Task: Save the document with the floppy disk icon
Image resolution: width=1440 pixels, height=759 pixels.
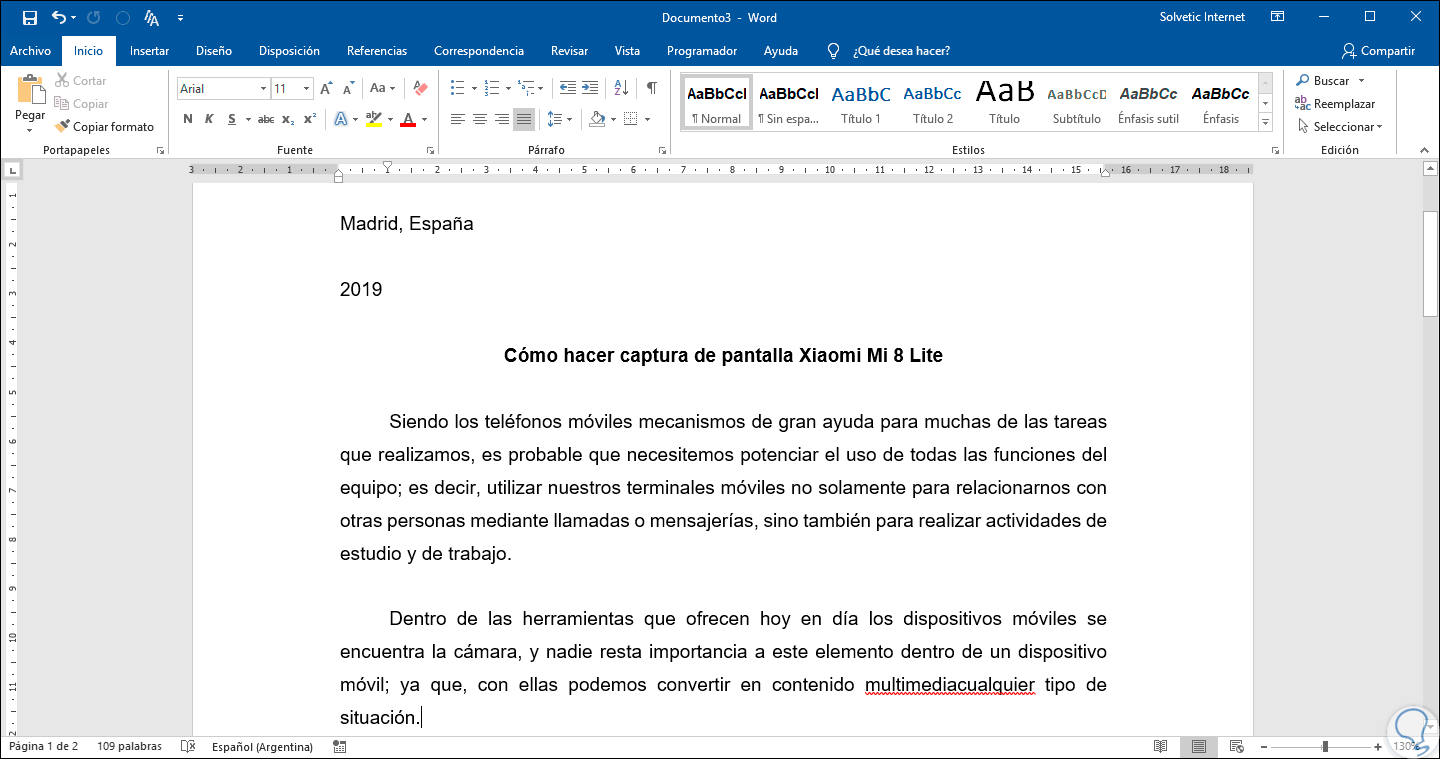Action: point(30,18)
